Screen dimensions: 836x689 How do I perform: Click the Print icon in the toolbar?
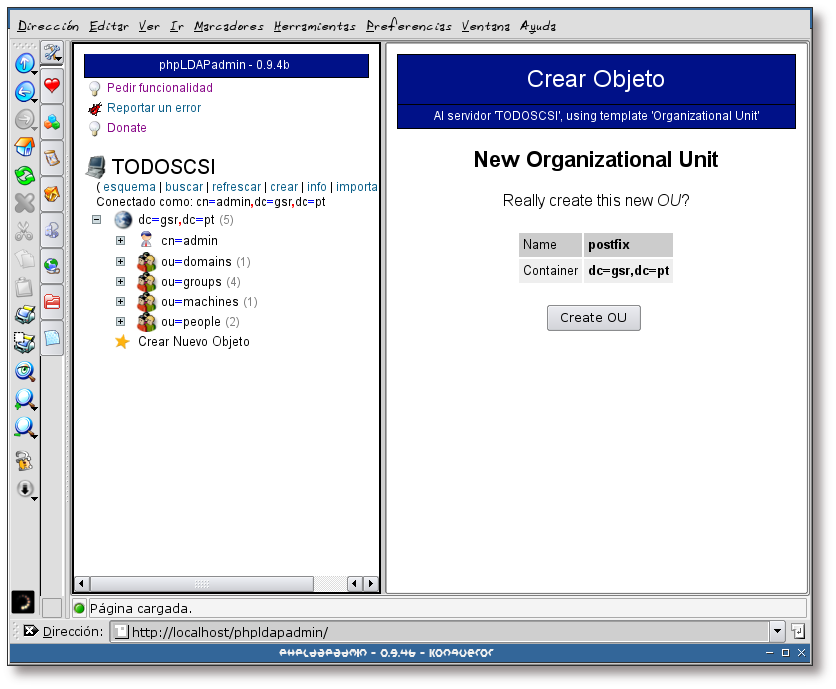pyautogui.click(x=25, y=314)
